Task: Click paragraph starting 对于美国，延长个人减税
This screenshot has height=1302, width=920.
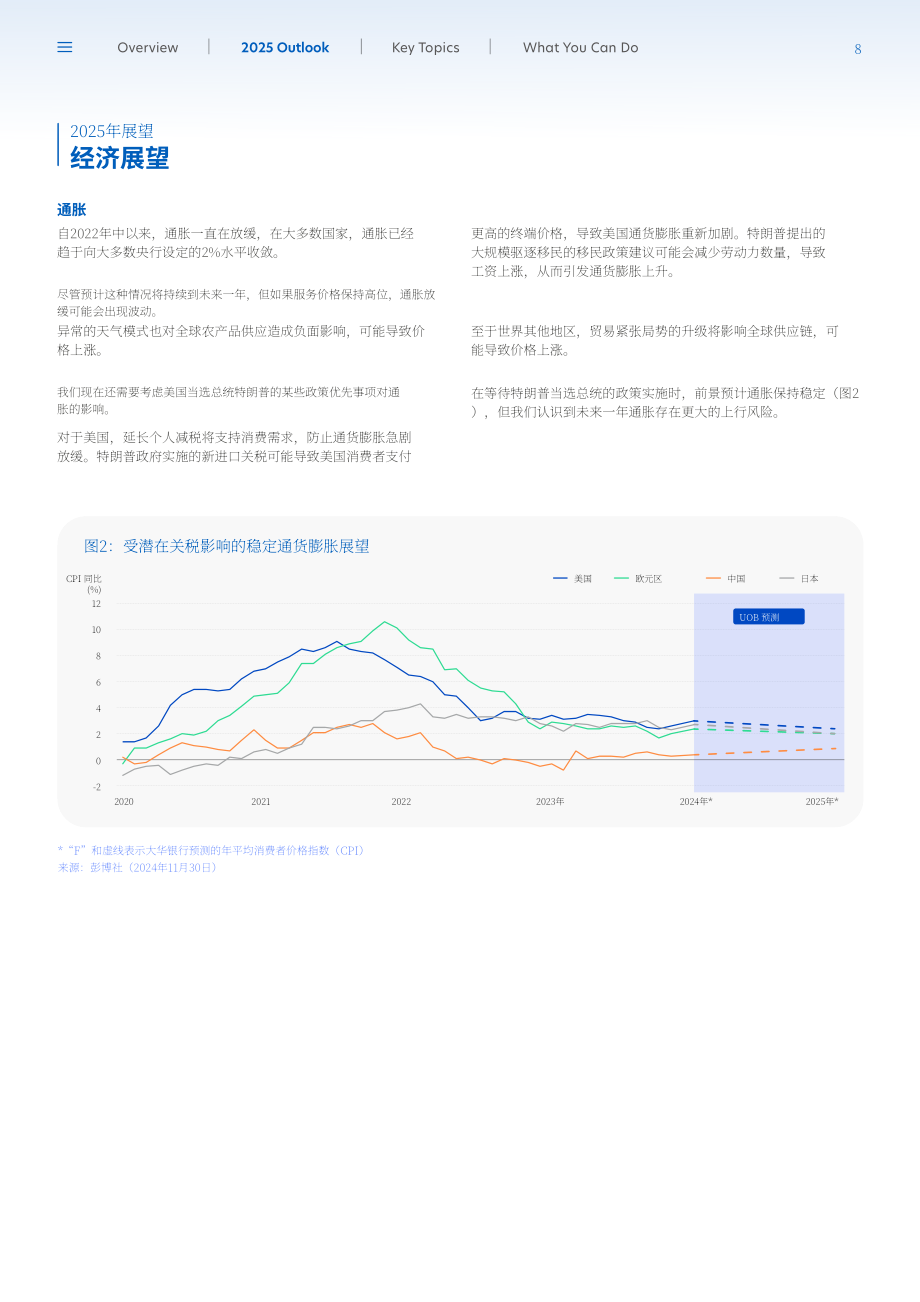Action: click(x=235, y=447)
